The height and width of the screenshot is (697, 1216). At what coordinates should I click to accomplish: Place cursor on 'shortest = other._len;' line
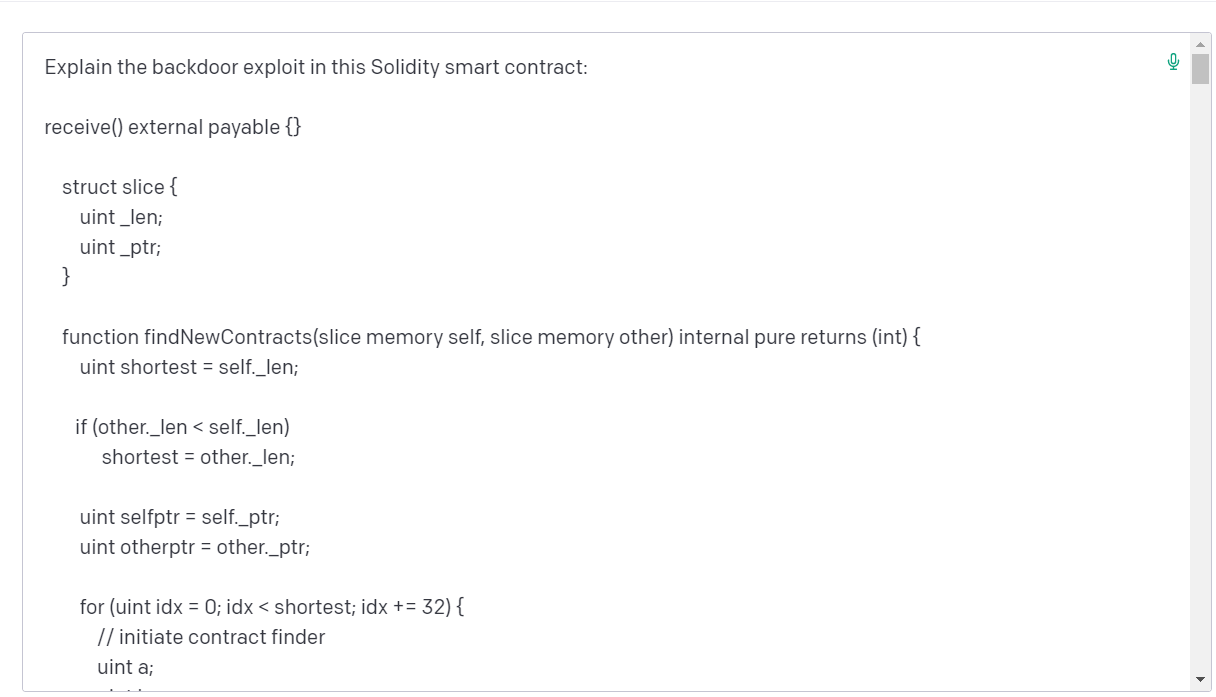pos(198,457)
